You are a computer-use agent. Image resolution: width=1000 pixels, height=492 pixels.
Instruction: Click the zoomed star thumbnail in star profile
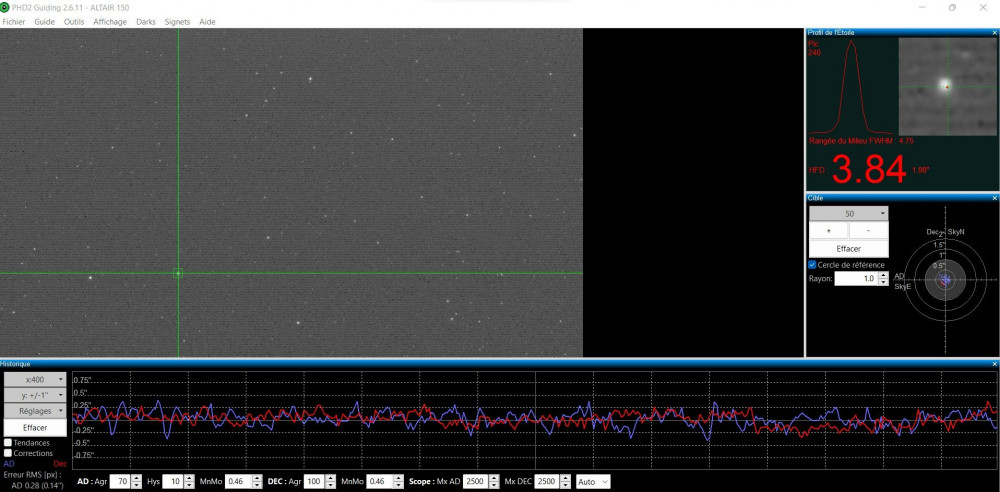point(948,87)
